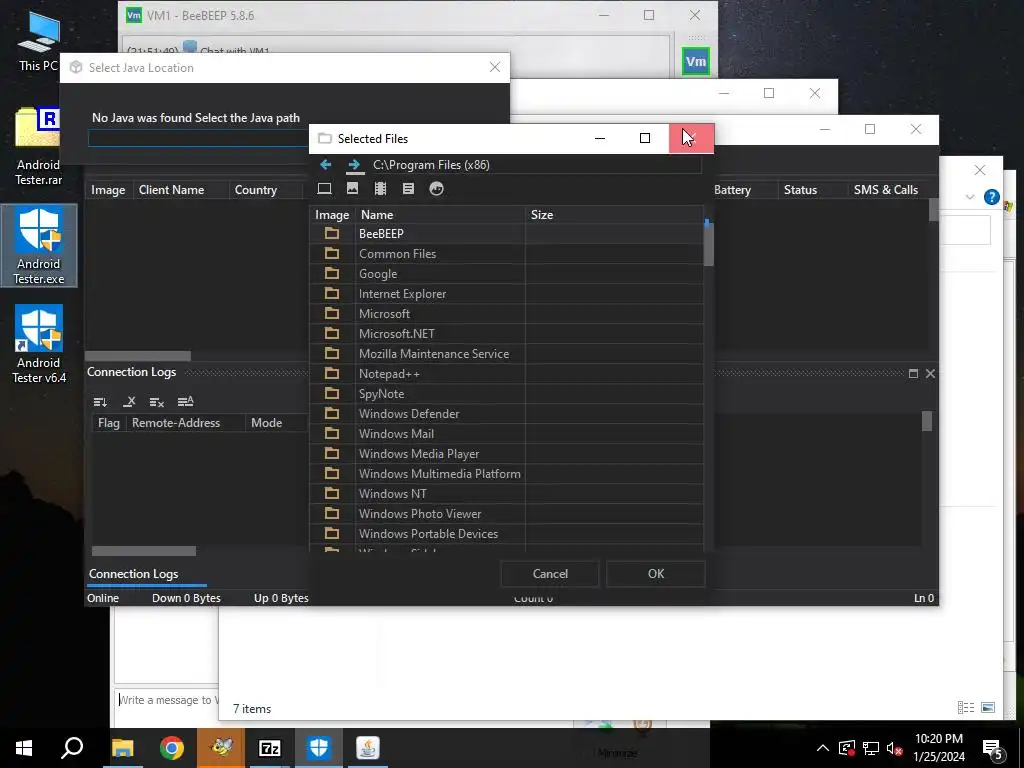The width and height of the screenshot is (1024, 768).
Task: Select the Internet Explorer folder row
Action: pos(507,294)
